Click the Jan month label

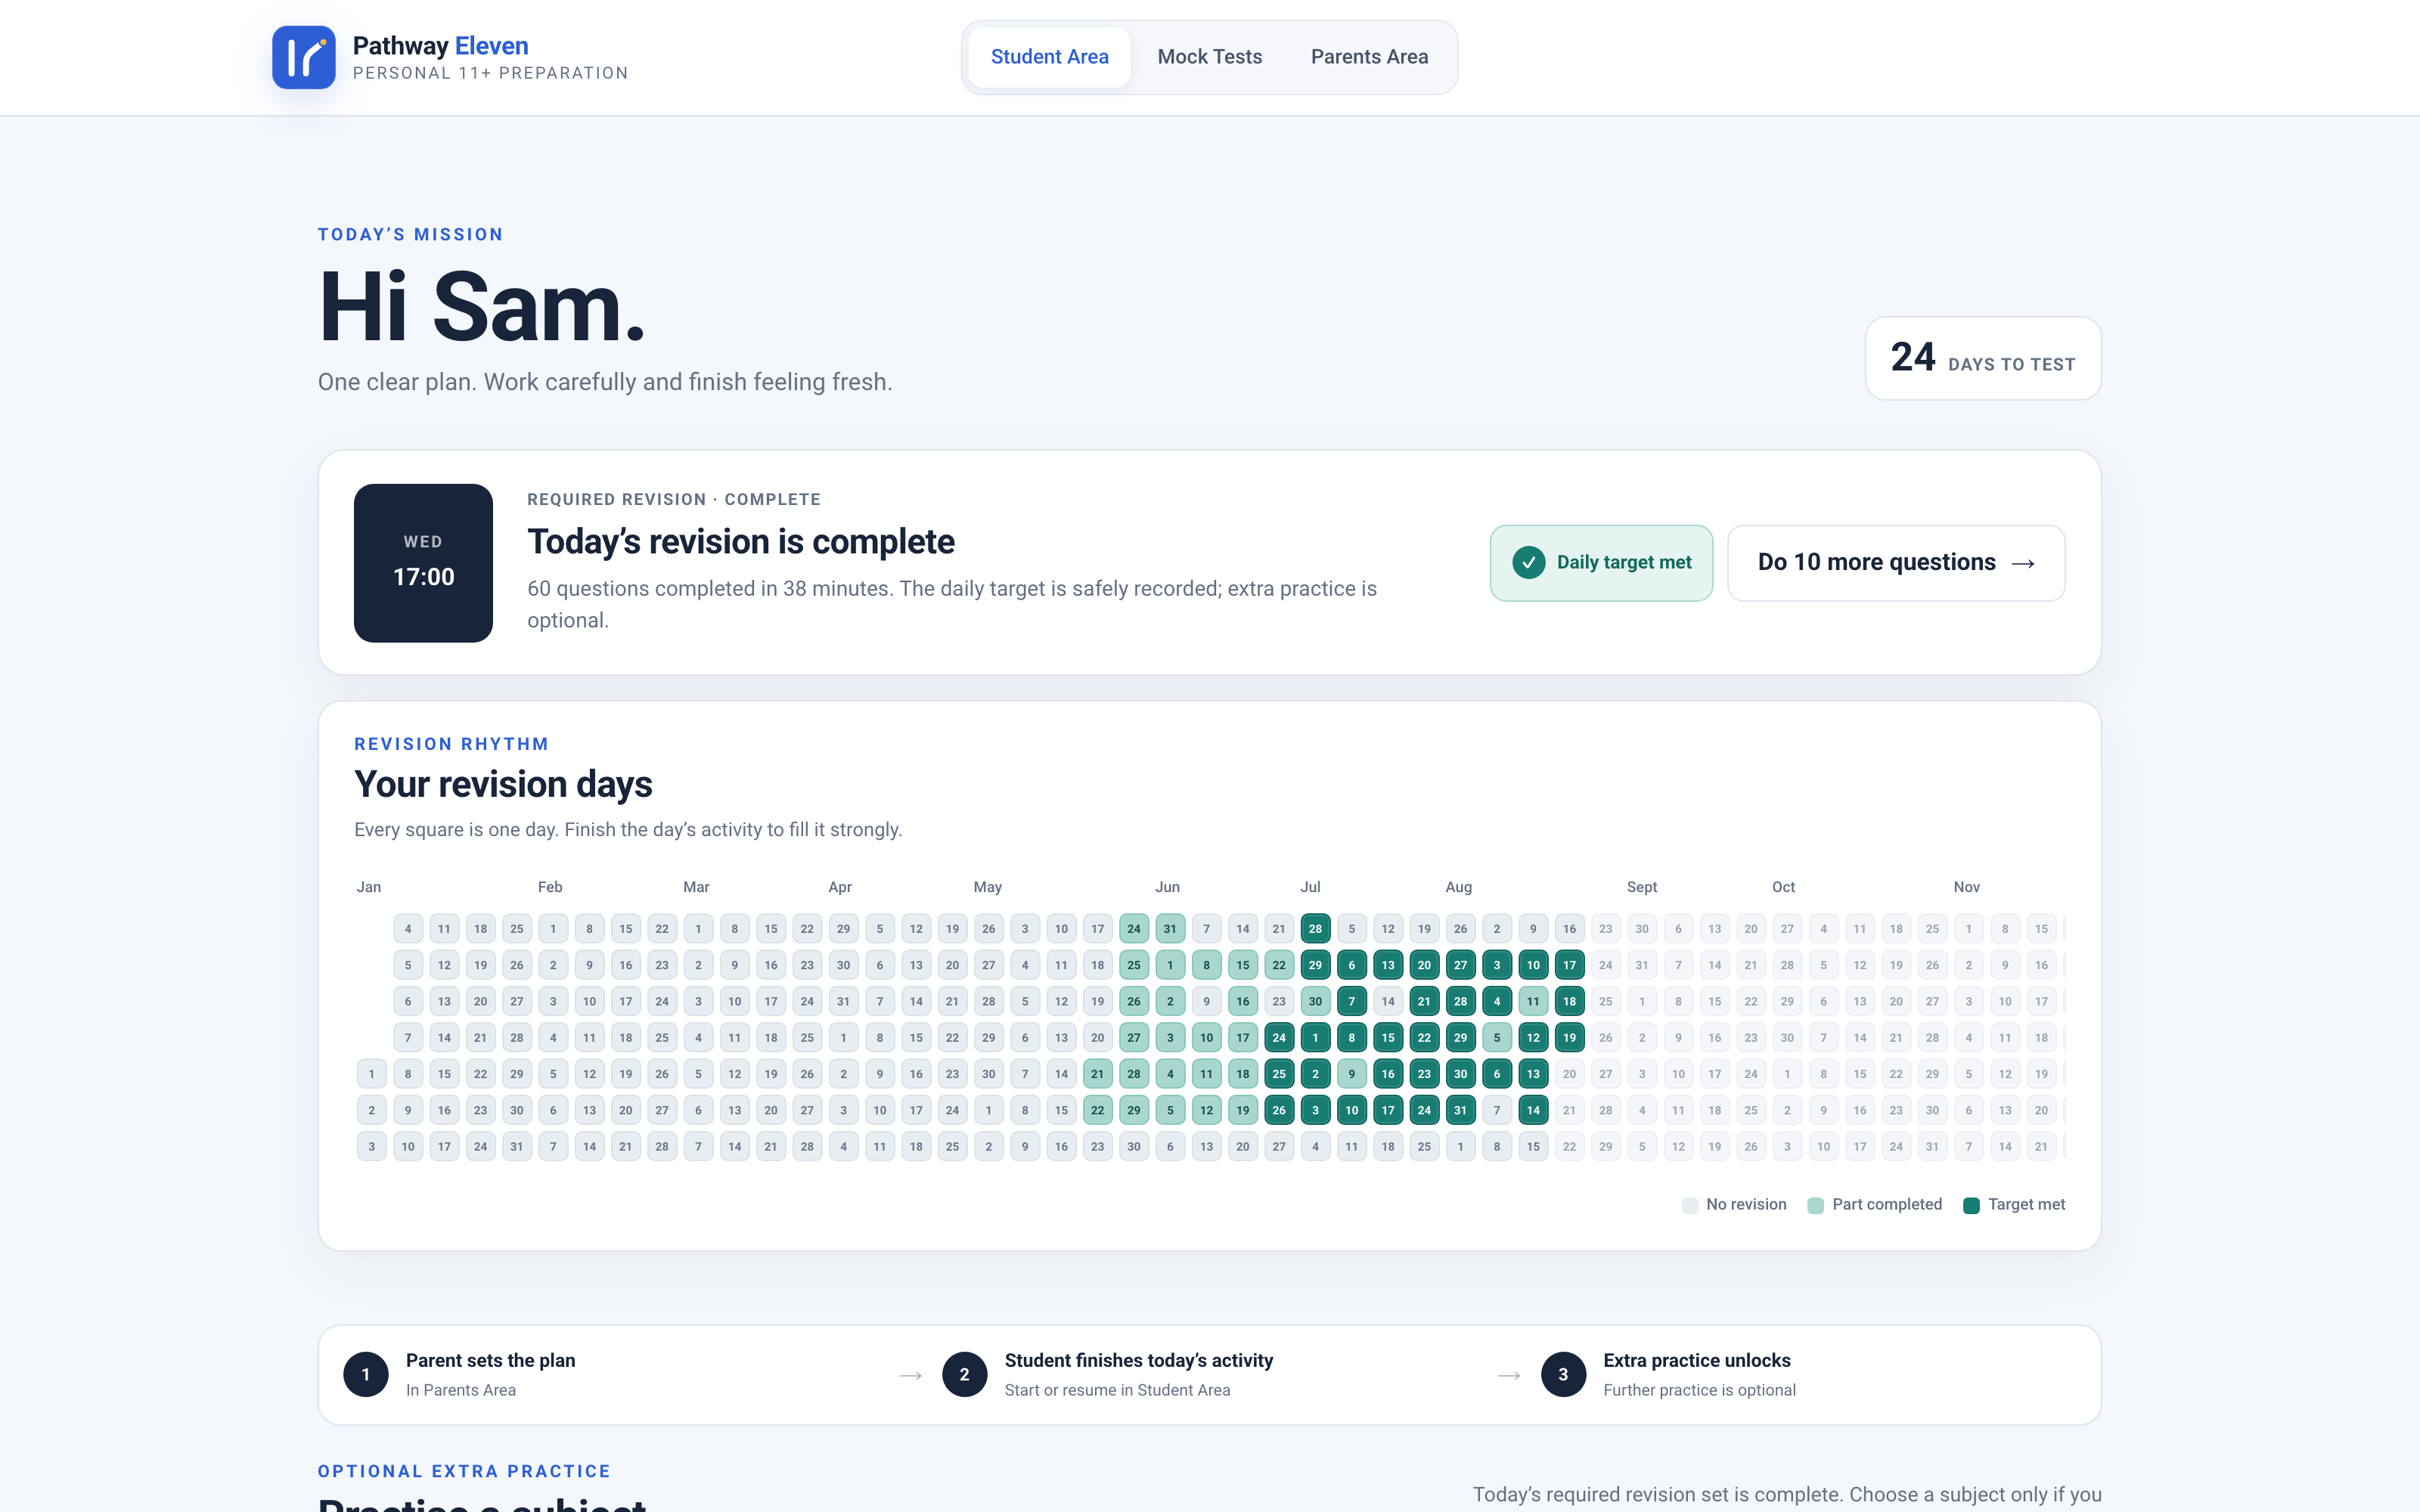coord(369,887)
